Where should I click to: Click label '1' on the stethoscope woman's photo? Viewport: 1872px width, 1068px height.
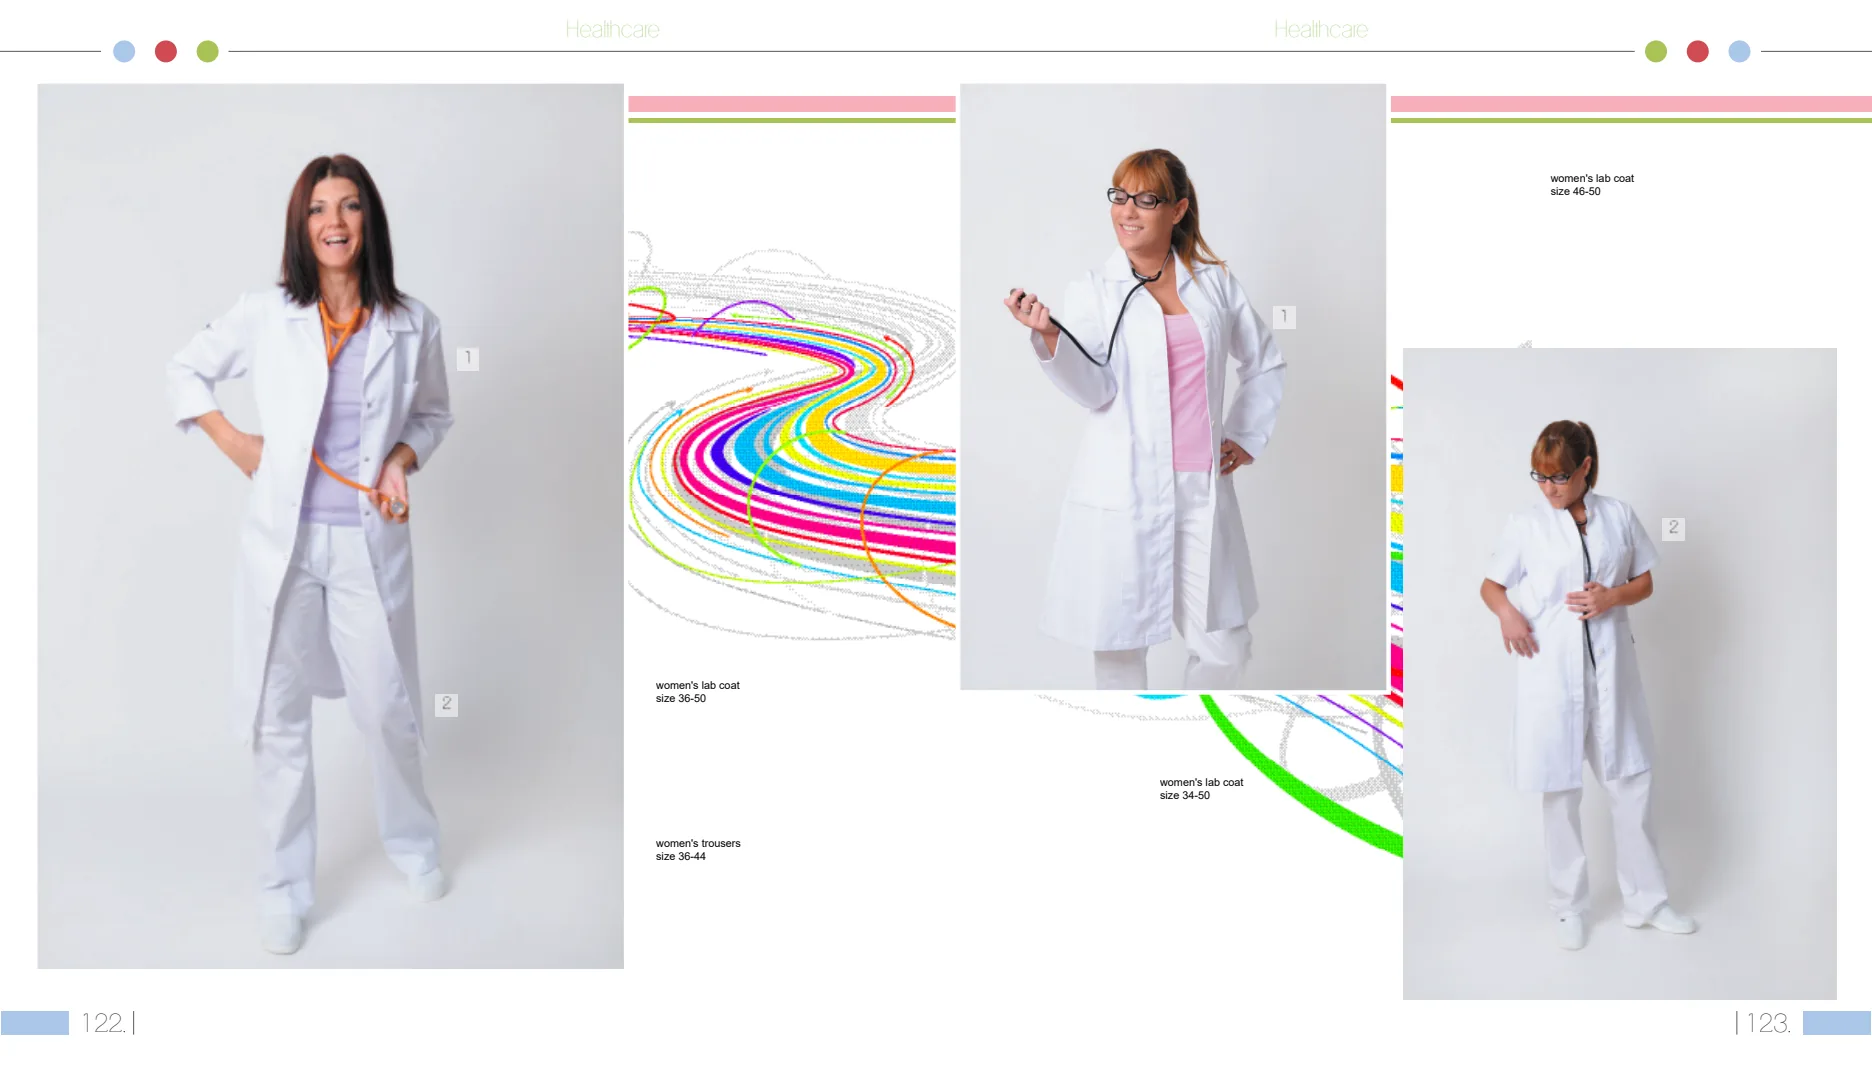[x=1285, y=317]
